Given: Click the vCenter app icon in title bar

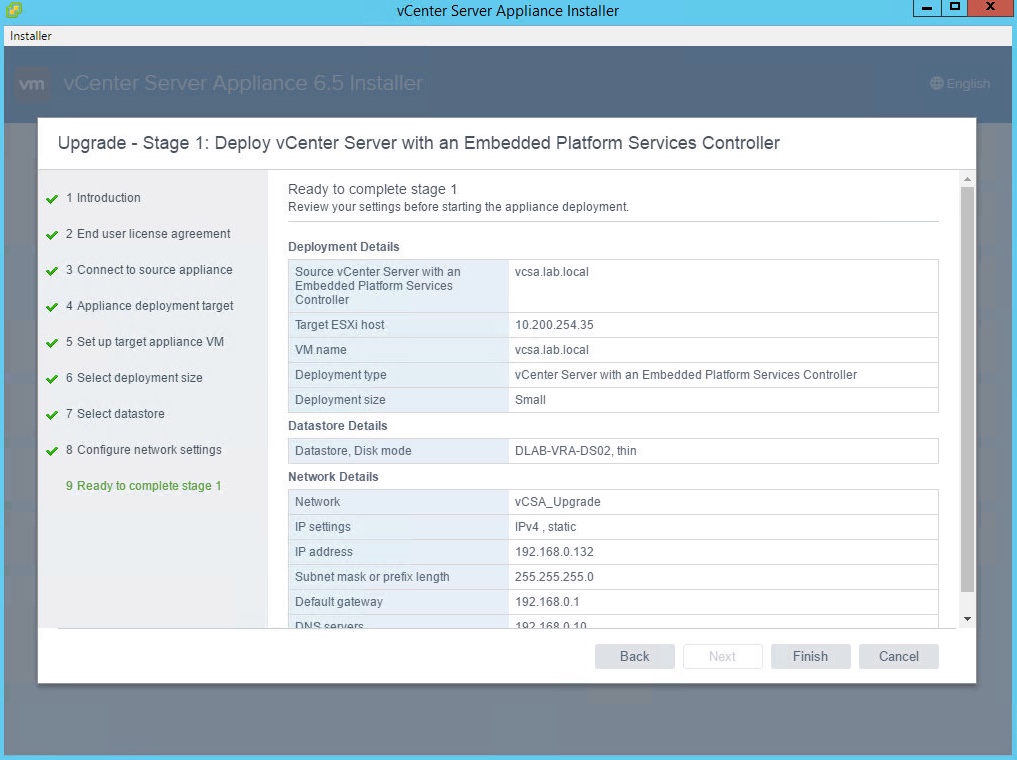Looking at the screenshot, I should [12, 11].
